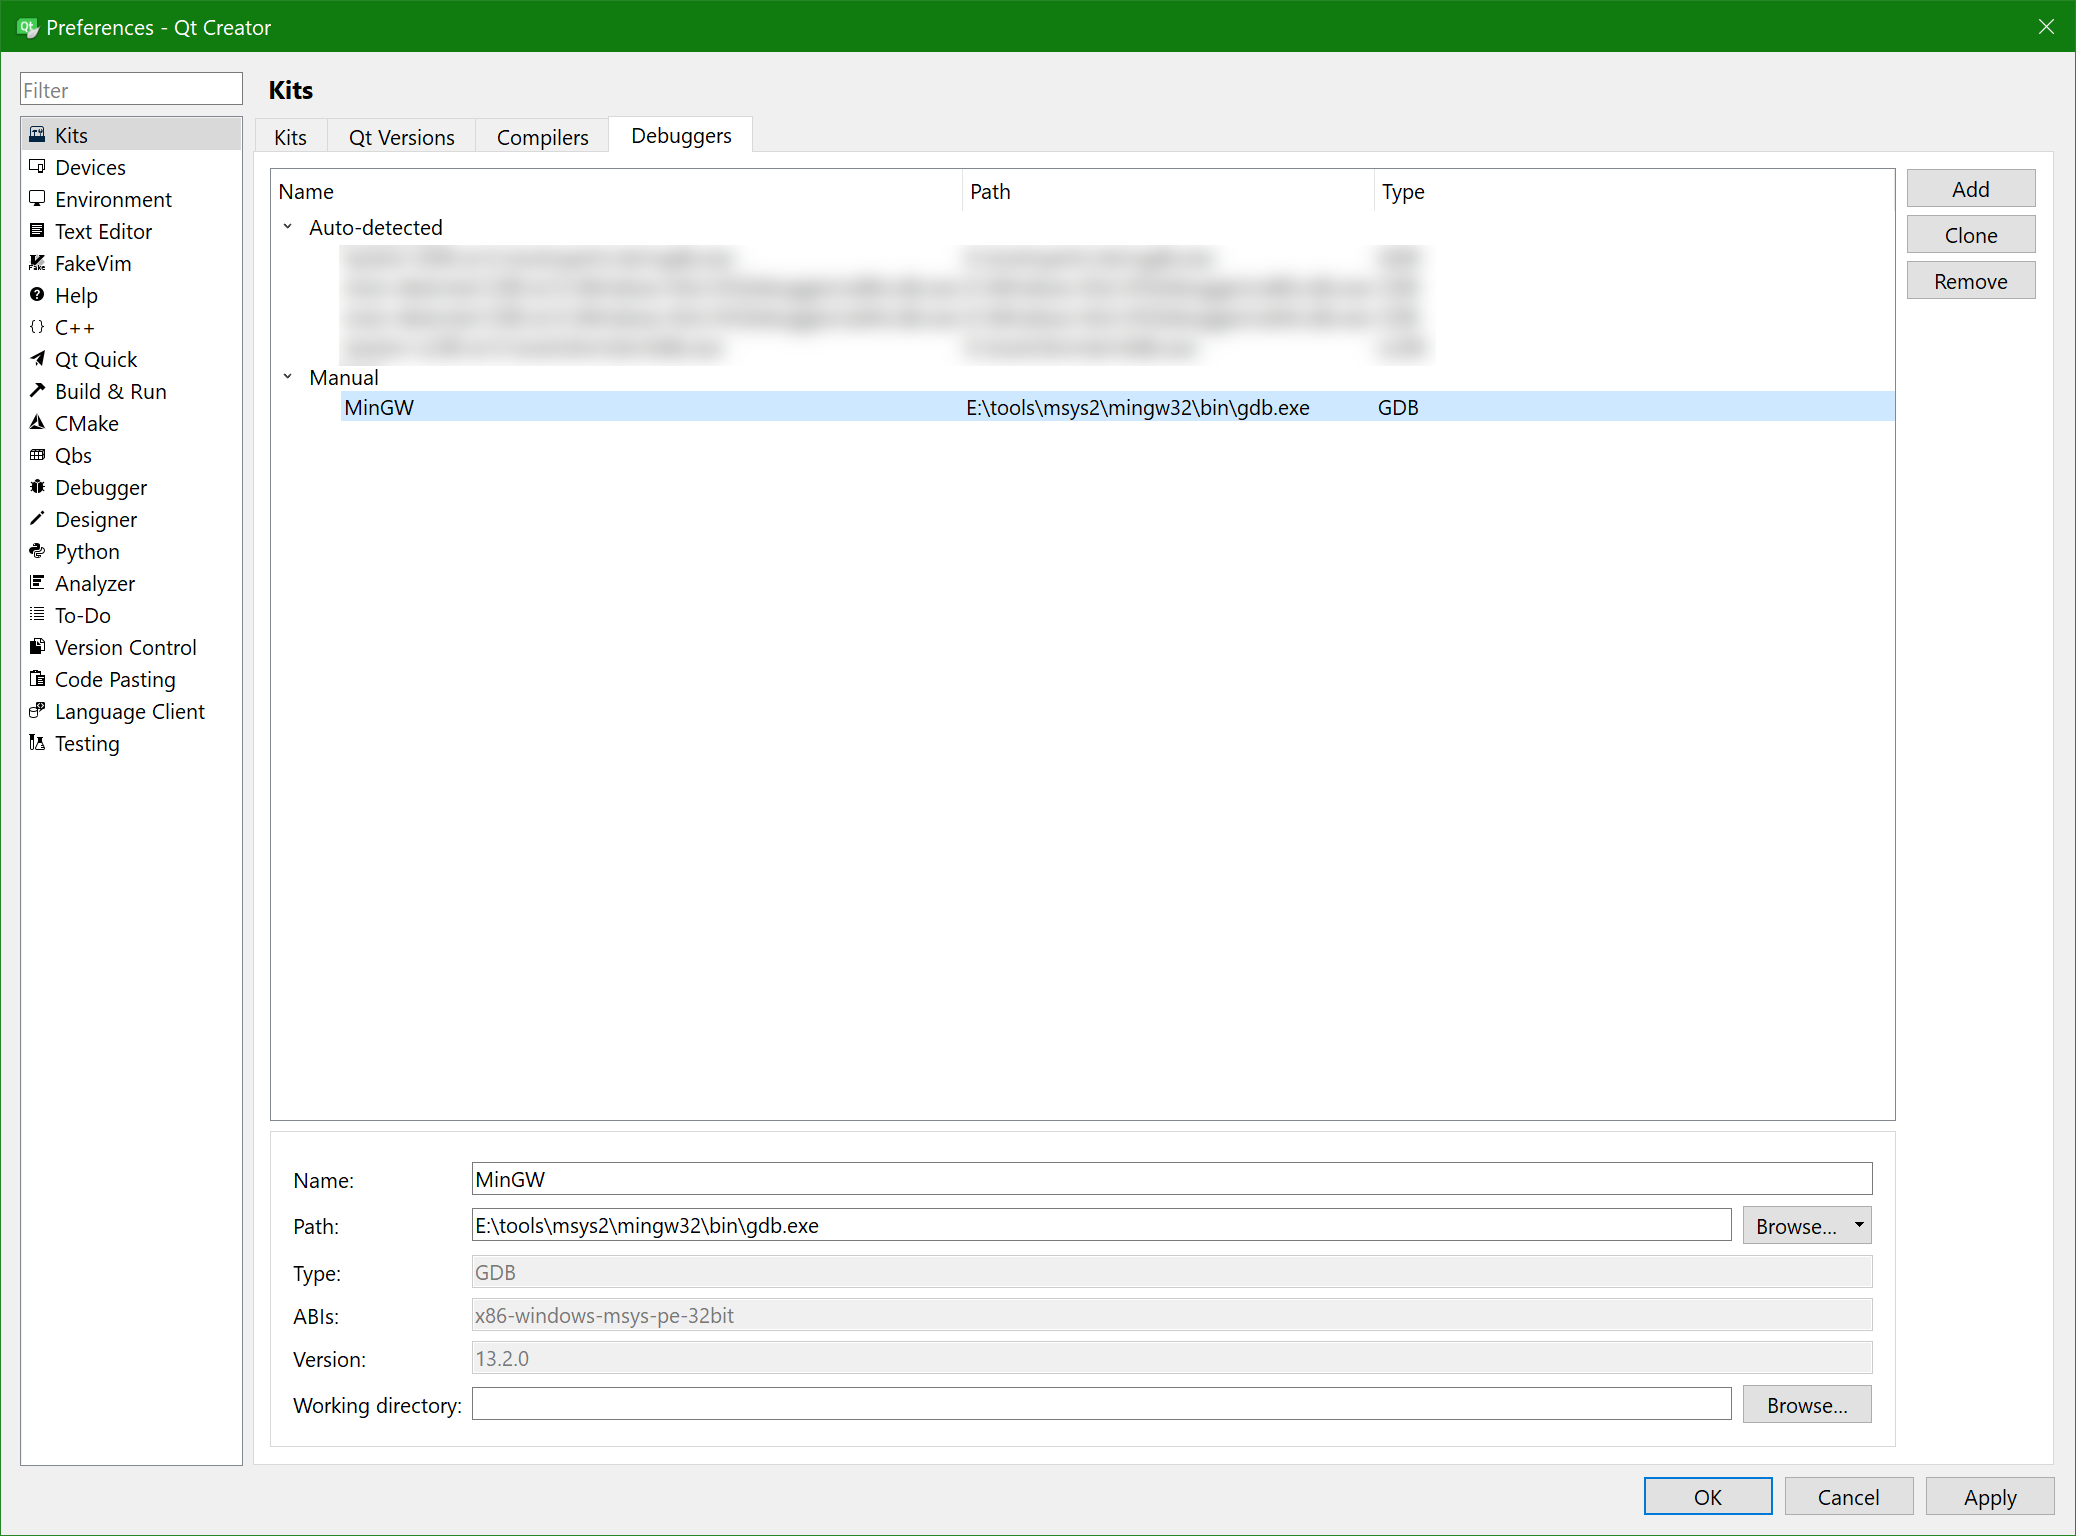This screenshot has width=2076, height=1536.
Task: Add a new debugger
Action: coord(1971,189)
